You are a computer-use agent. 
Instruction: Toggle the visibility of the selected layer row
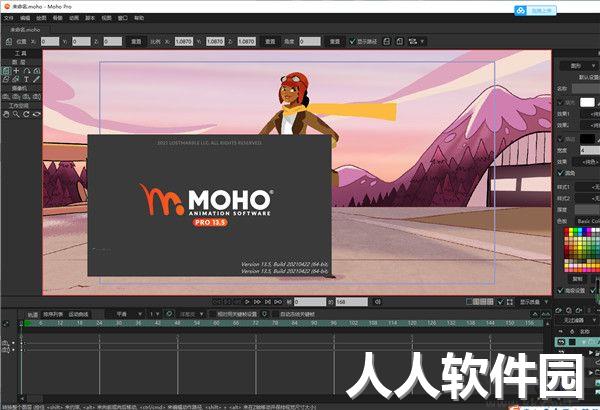[x=561, y=341]
